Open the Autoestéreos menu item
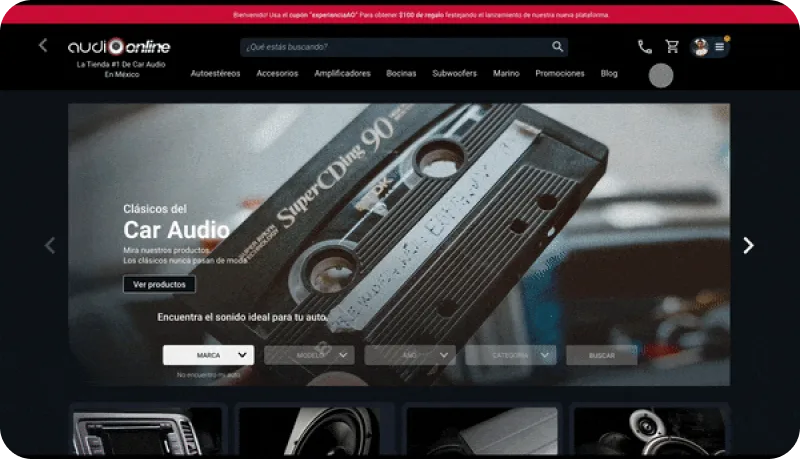Screen dimensions: 800x459 click(215, 74)
